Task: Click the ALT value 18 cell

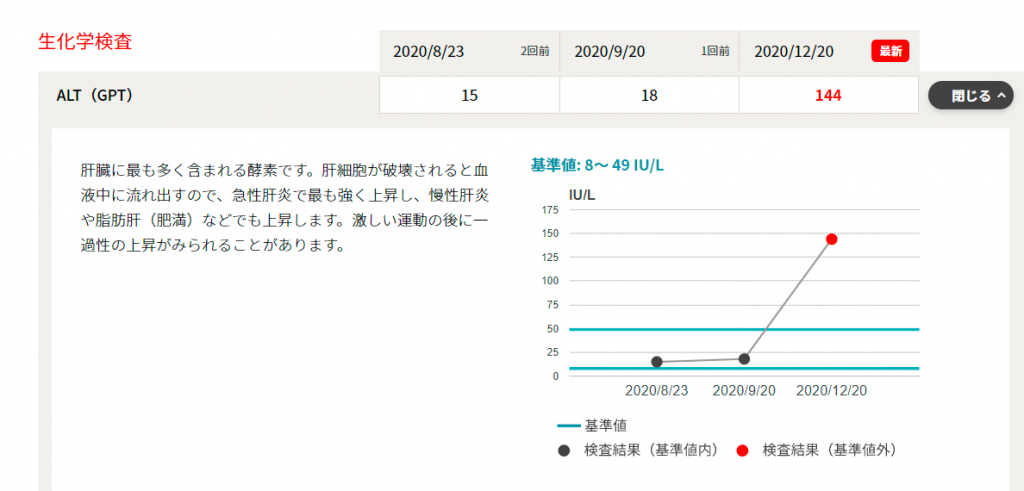Action: [649, 96]
